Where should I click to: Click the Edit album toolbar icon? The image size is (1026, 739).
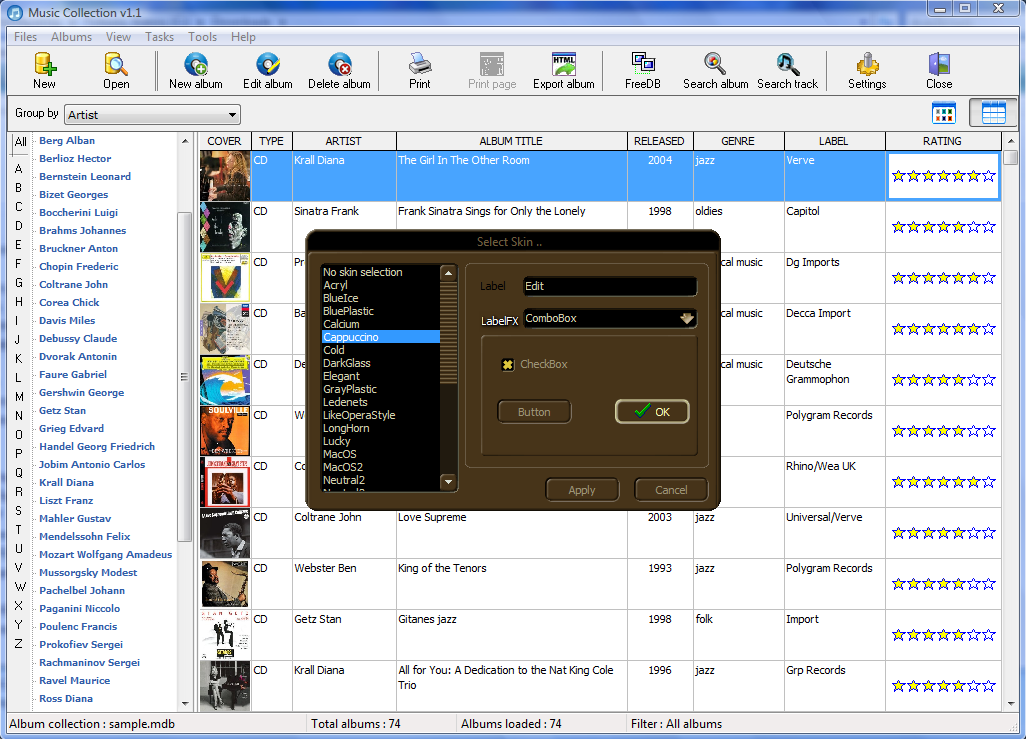click(x=267, y=70)
